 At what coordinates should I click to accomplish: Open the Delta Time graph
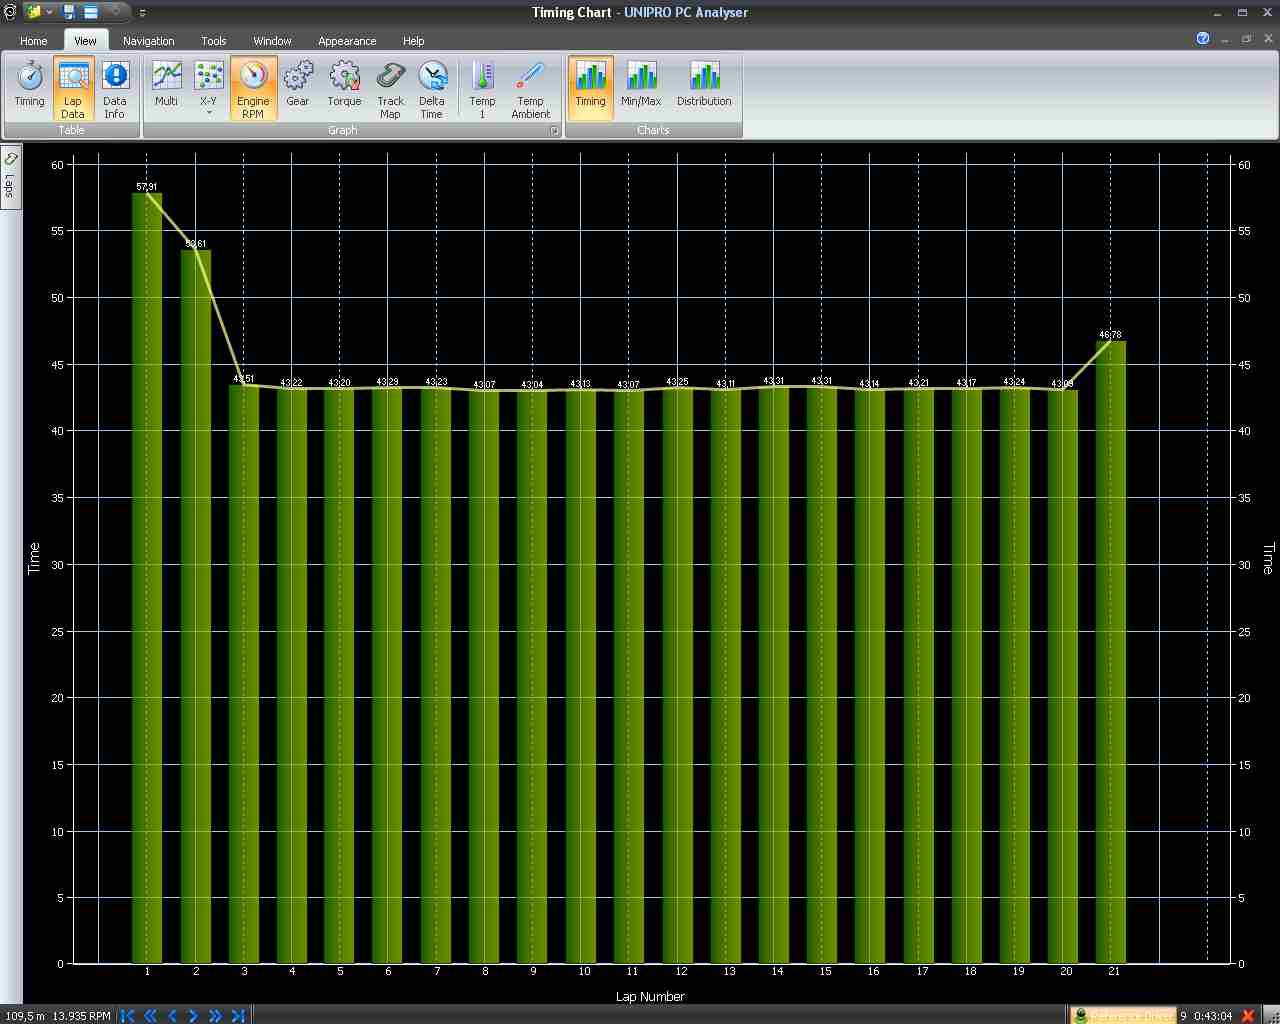click(432, 89)
